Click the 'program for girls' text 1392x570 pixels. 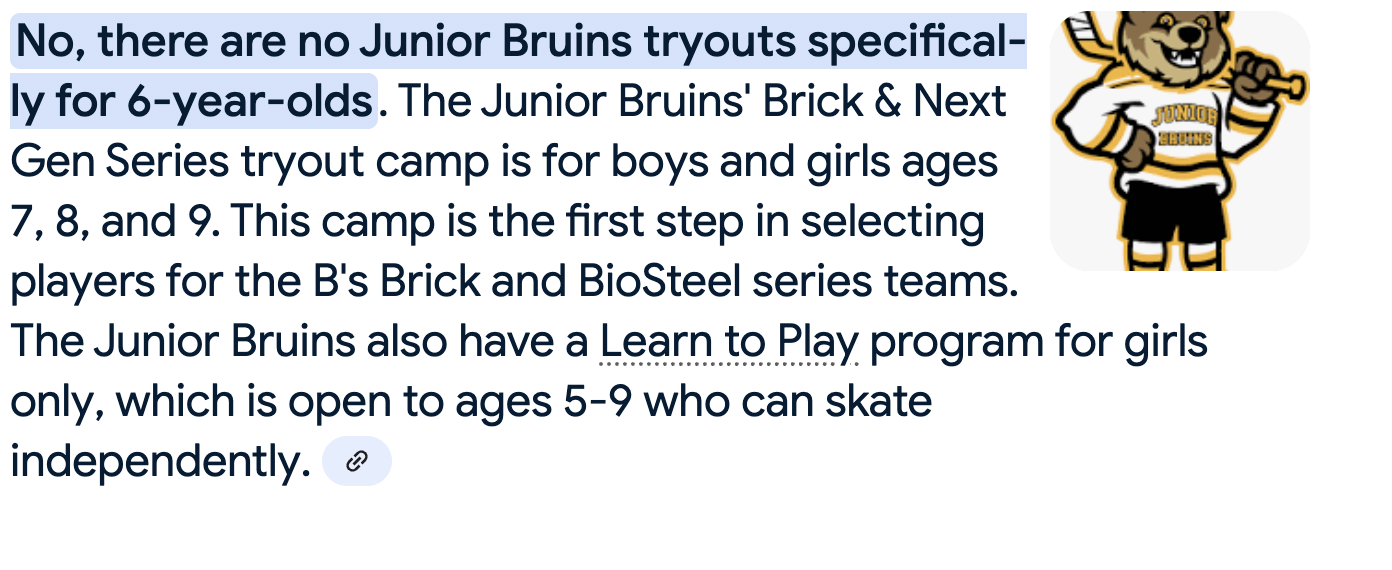(x=1039, y=342)
